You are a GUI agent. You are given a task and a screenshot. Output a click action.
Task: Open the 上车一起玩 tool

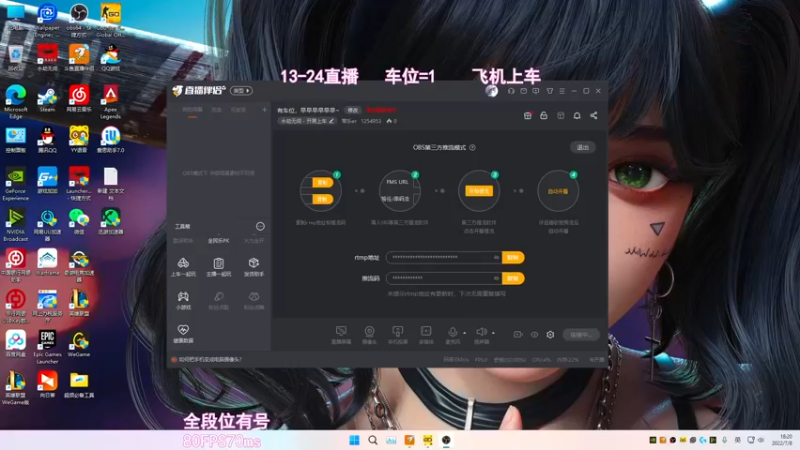coord(183,267)
